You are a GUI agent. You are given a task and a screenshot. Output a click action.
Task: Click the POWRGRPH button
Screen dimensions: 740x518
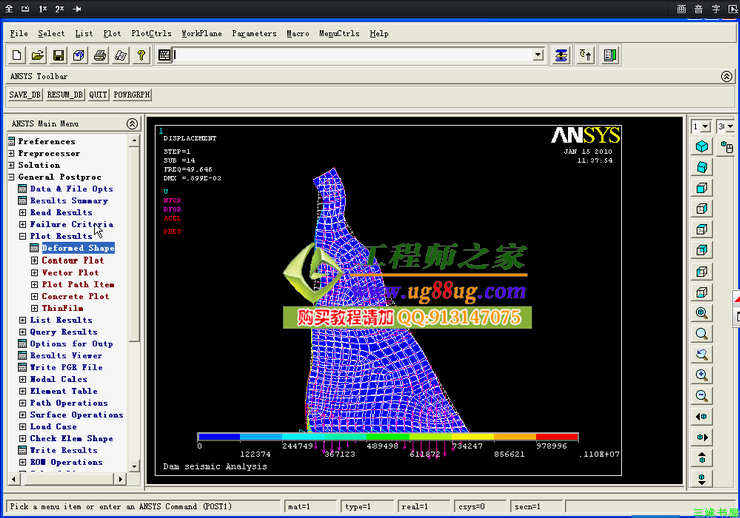tap(132, 95)
